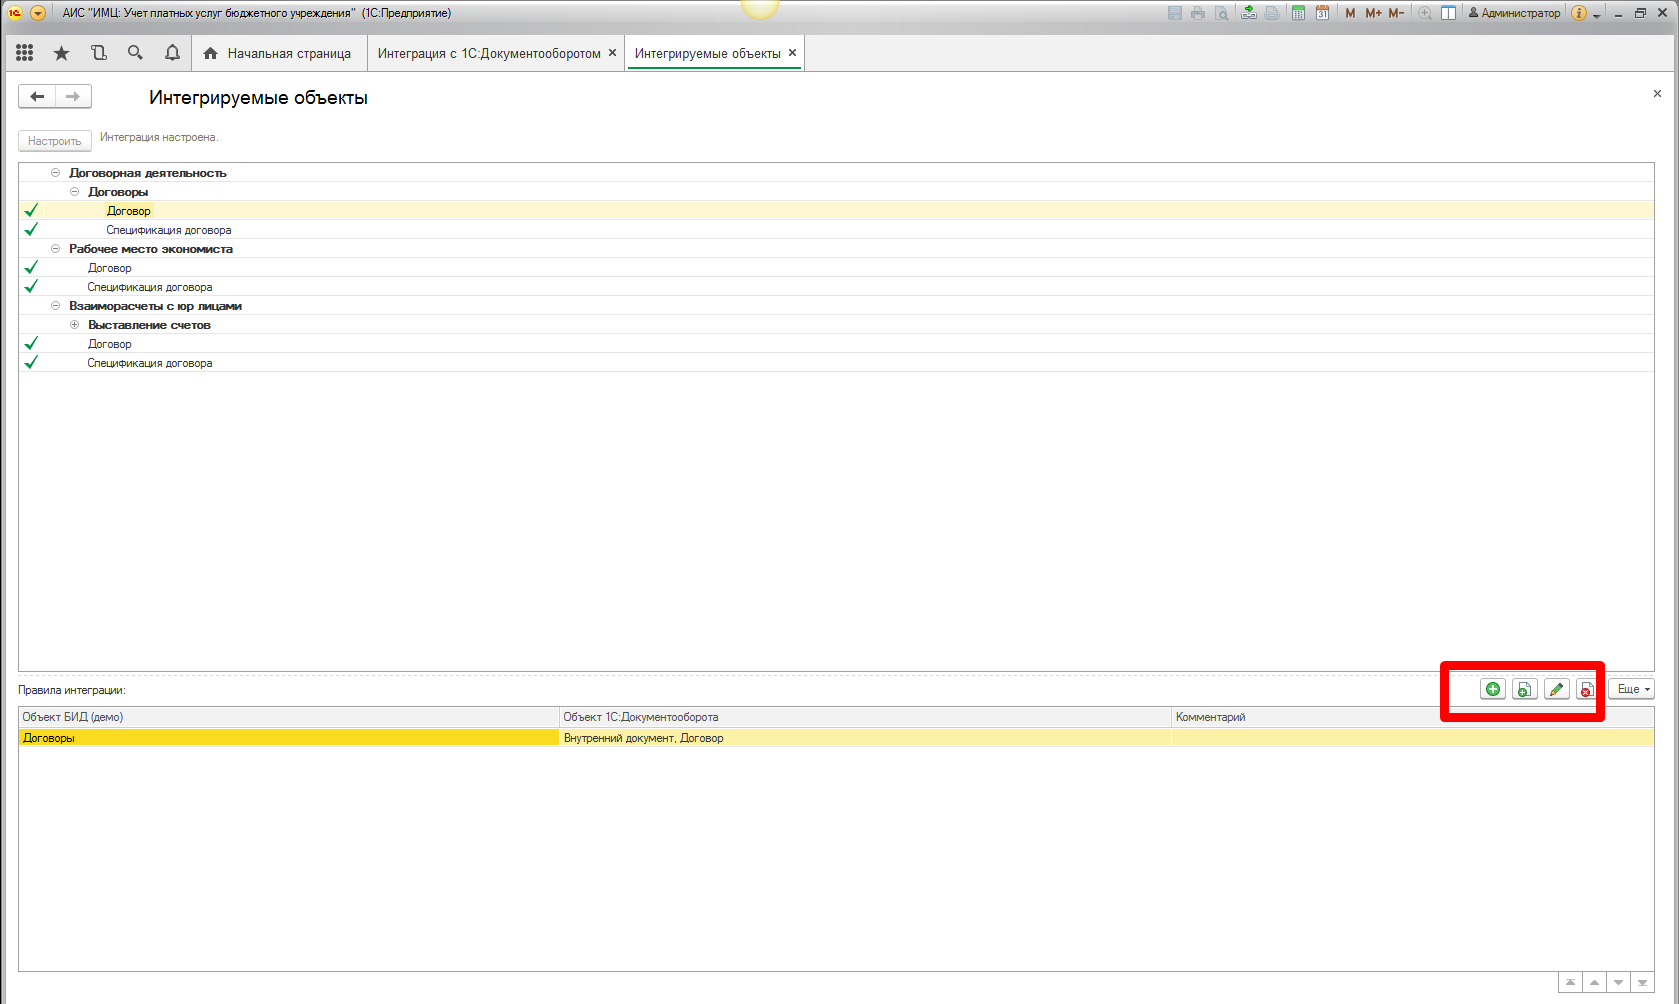Click the copy integration rule icon

1524,689
